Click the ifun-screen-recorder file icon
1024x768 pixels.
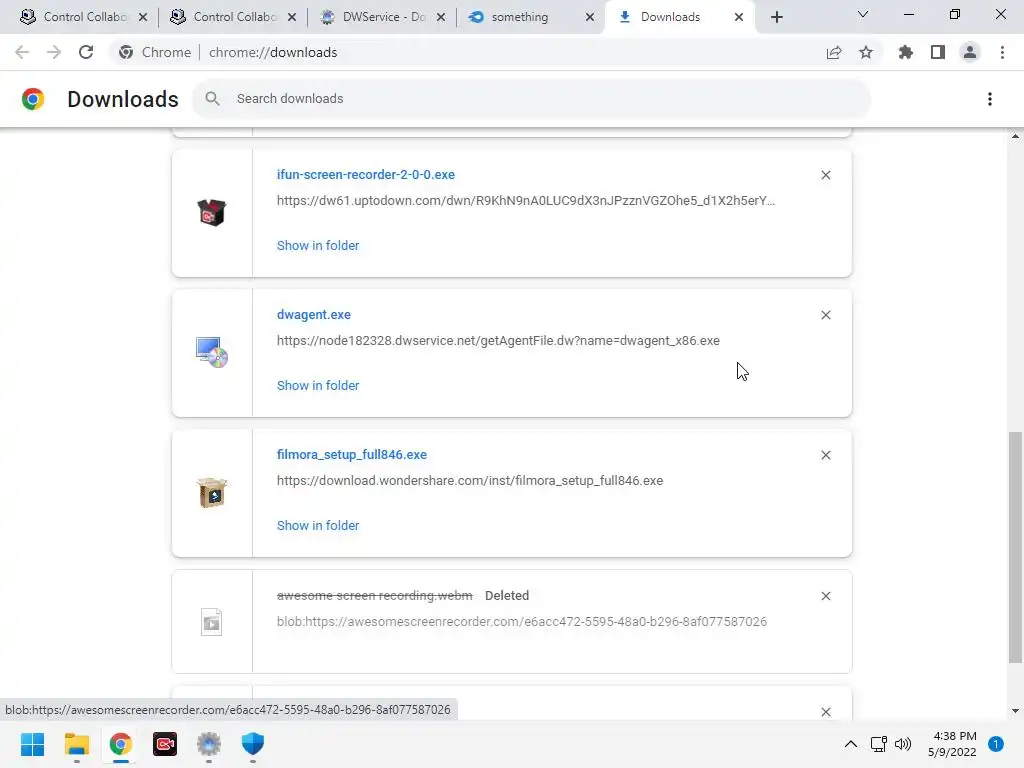click(212, 213)
